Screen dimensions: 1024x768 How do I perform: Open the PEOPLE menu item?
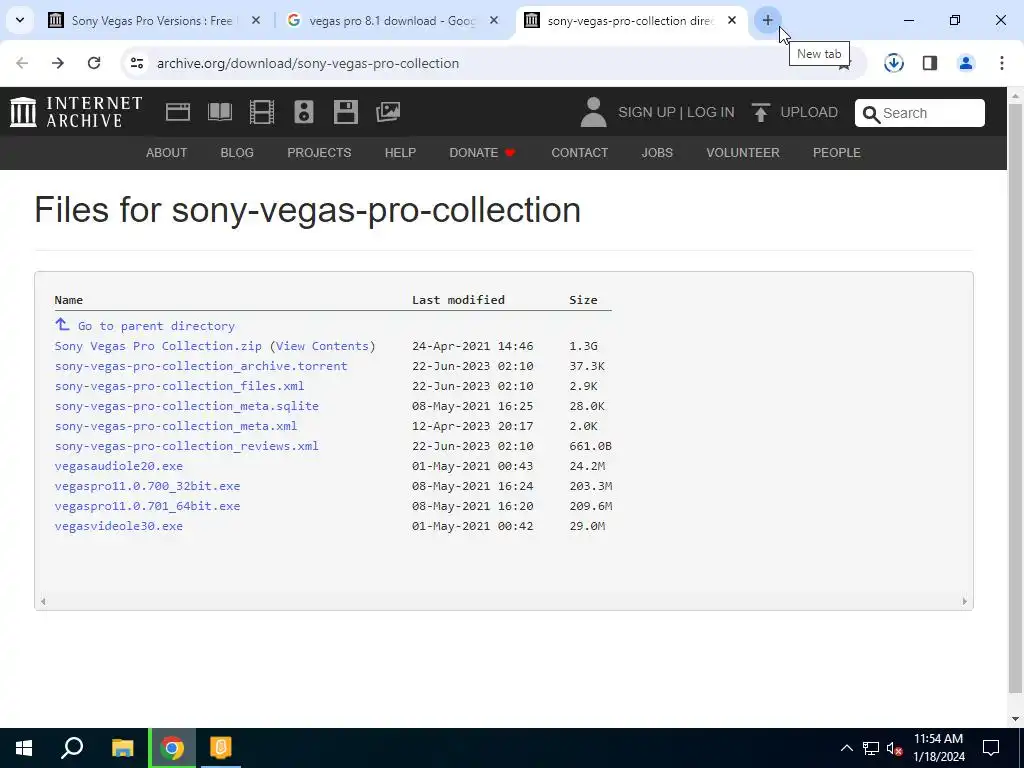point(837,153)
